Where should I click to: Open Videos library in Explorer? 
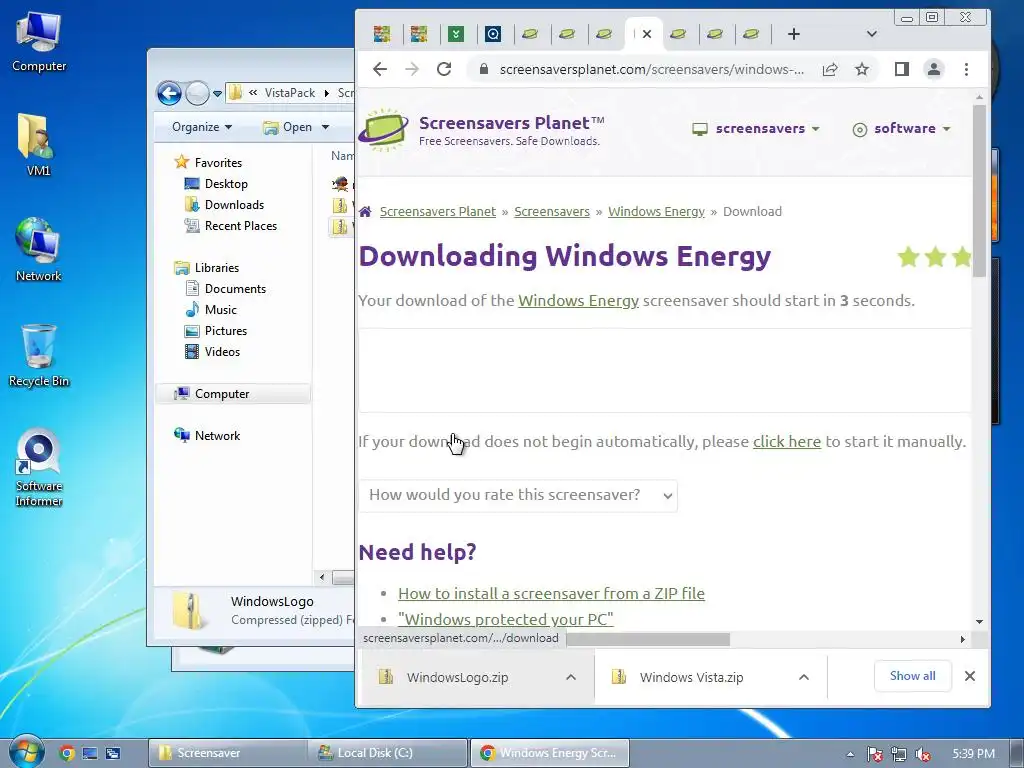tap(222, 351)
